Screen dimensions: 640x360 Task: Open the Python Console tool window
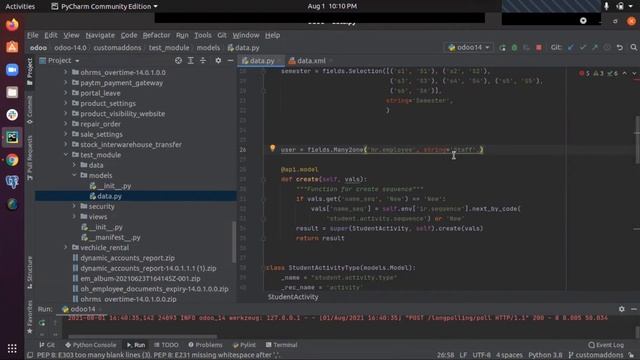[x=91, y=345]
